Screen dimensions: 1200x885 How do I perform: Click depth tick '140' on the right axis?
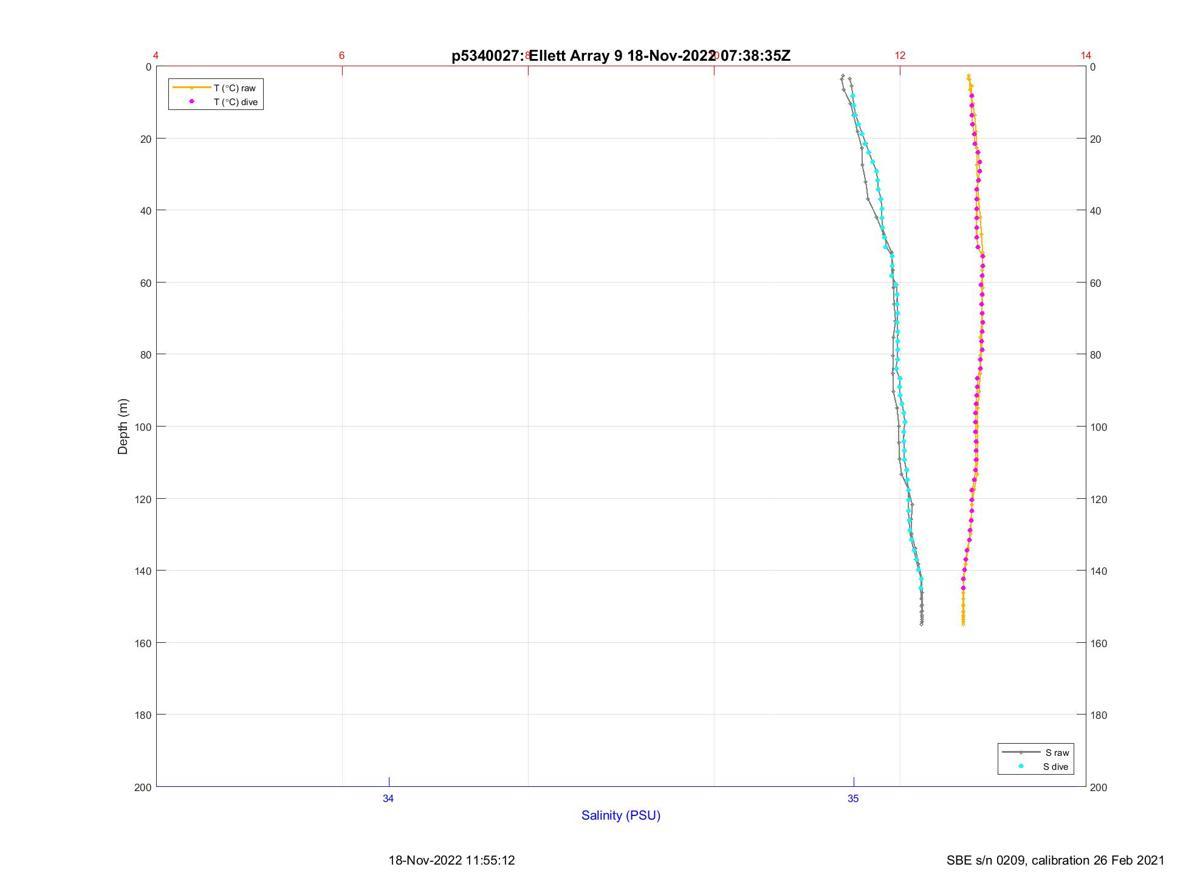pyautogui.click(x=1100, y=571)
